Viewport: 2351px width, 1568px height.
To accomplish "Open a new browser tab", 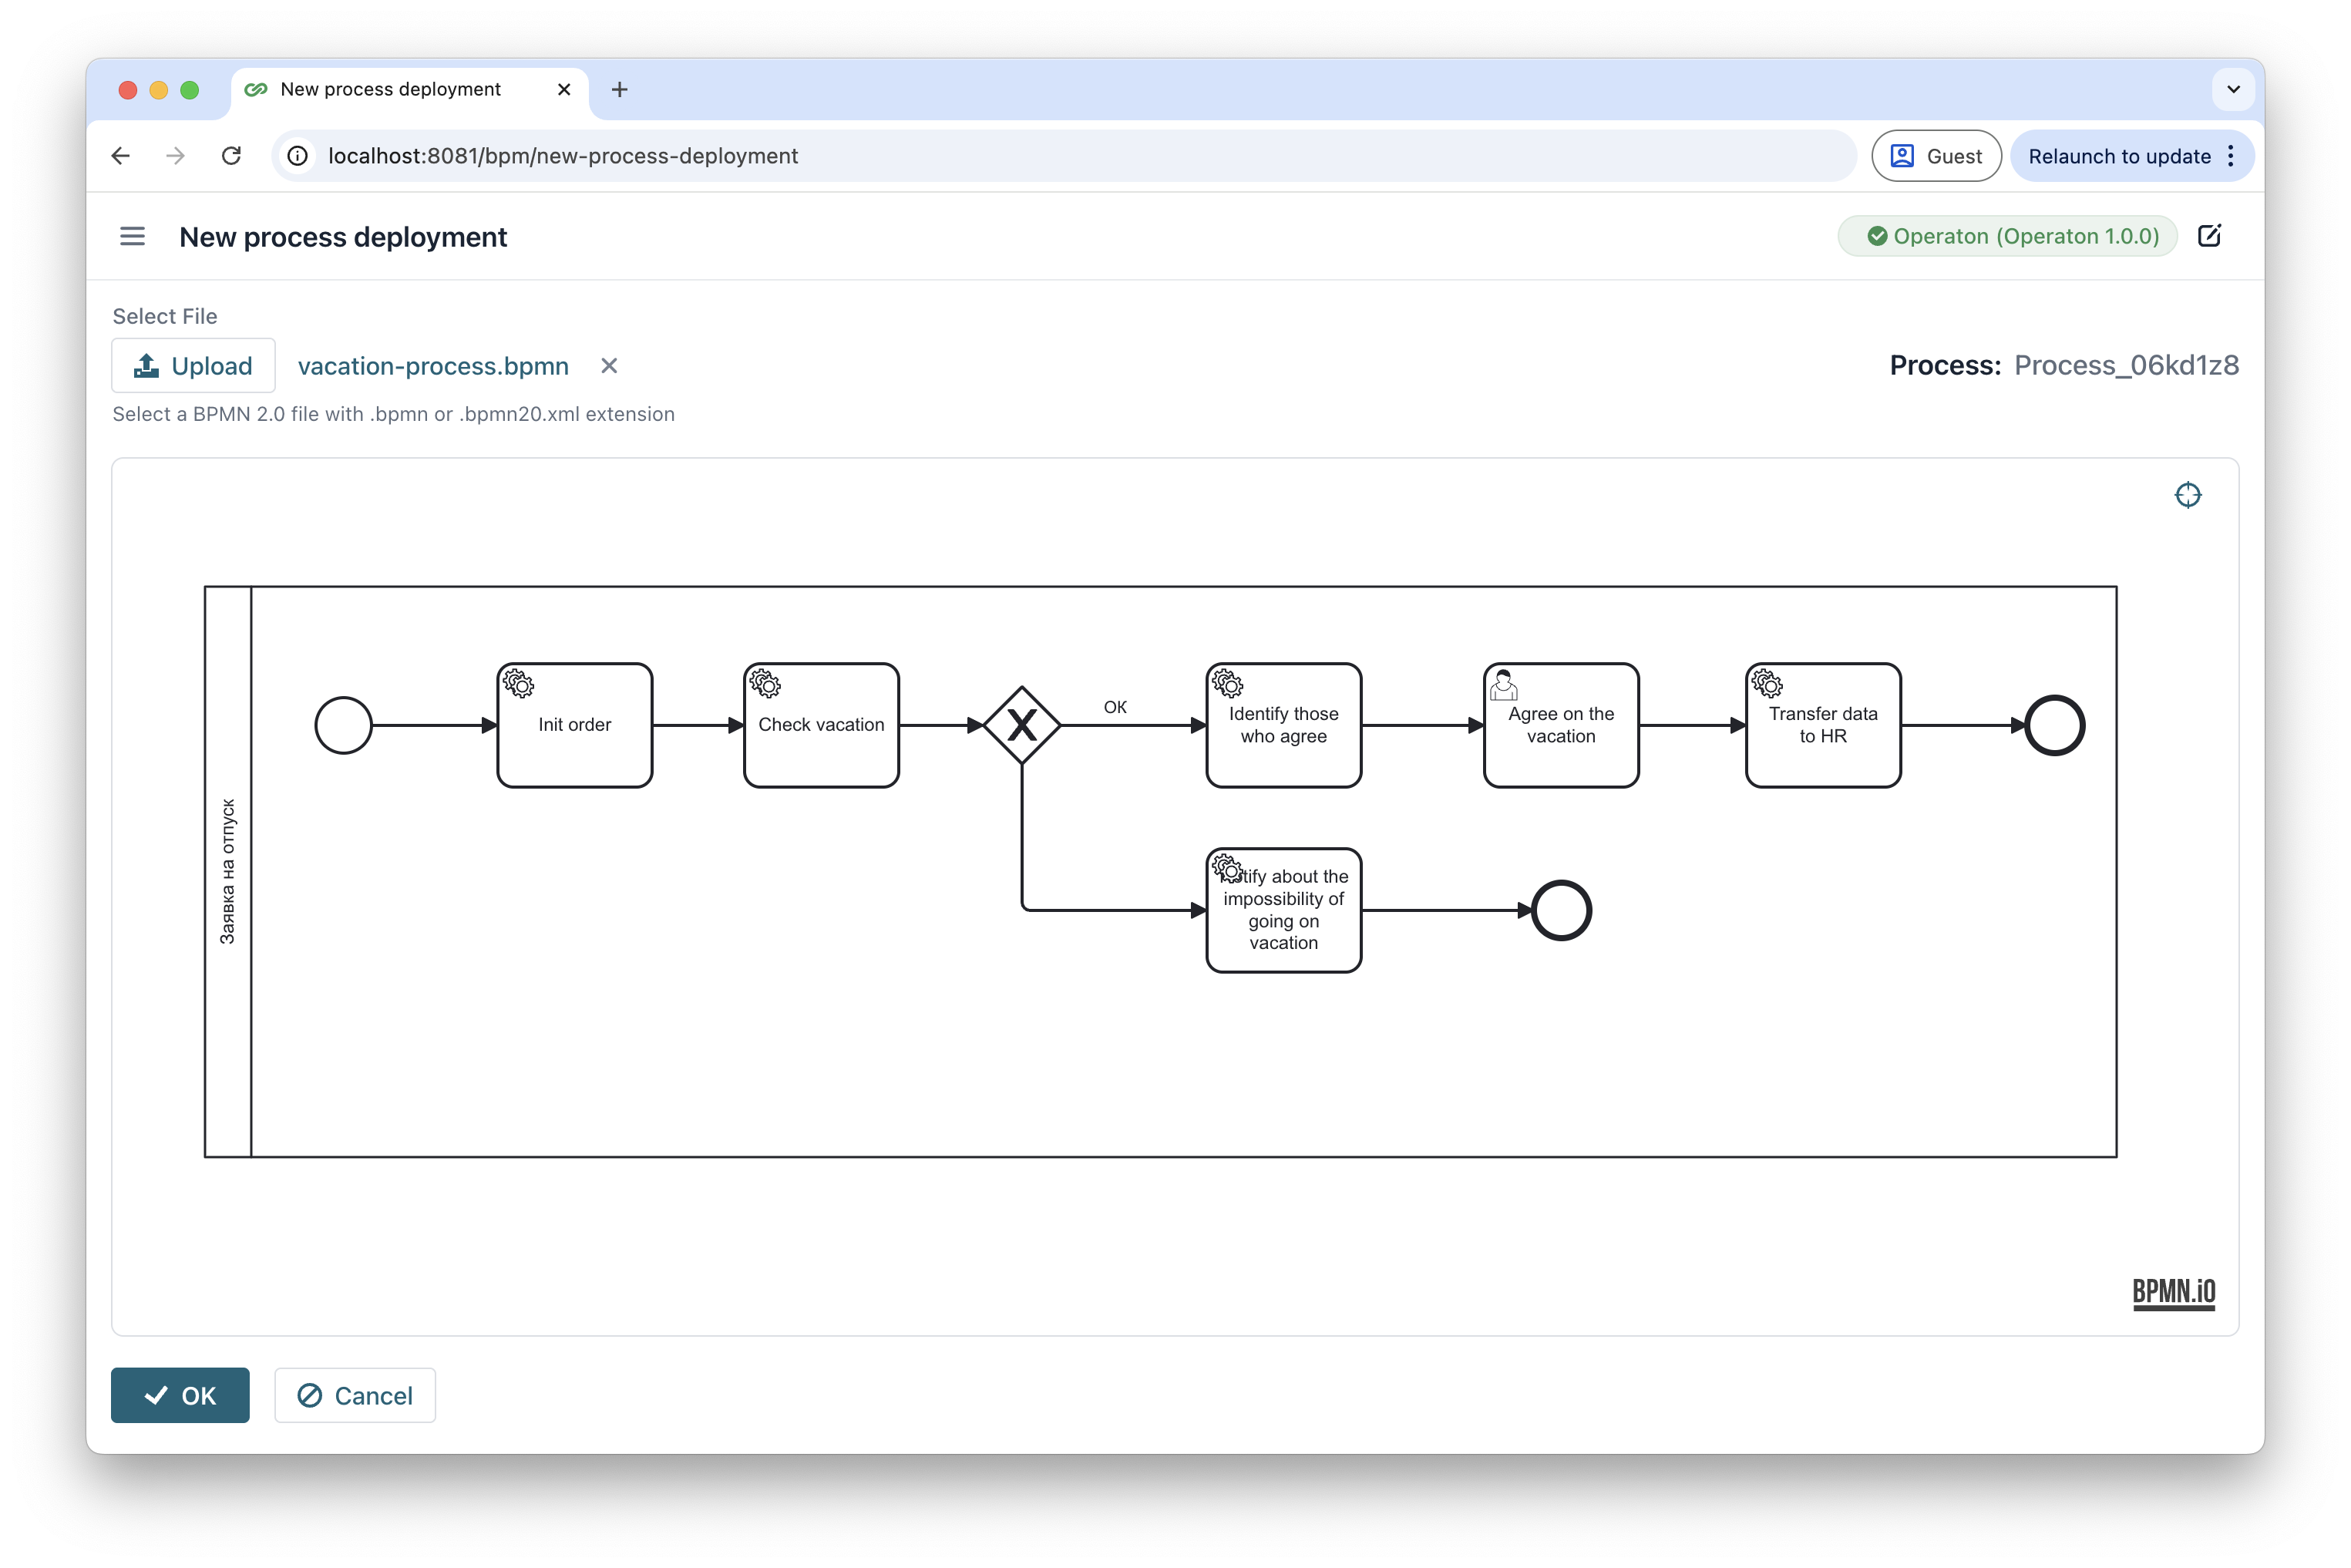I will coord(620,89).
